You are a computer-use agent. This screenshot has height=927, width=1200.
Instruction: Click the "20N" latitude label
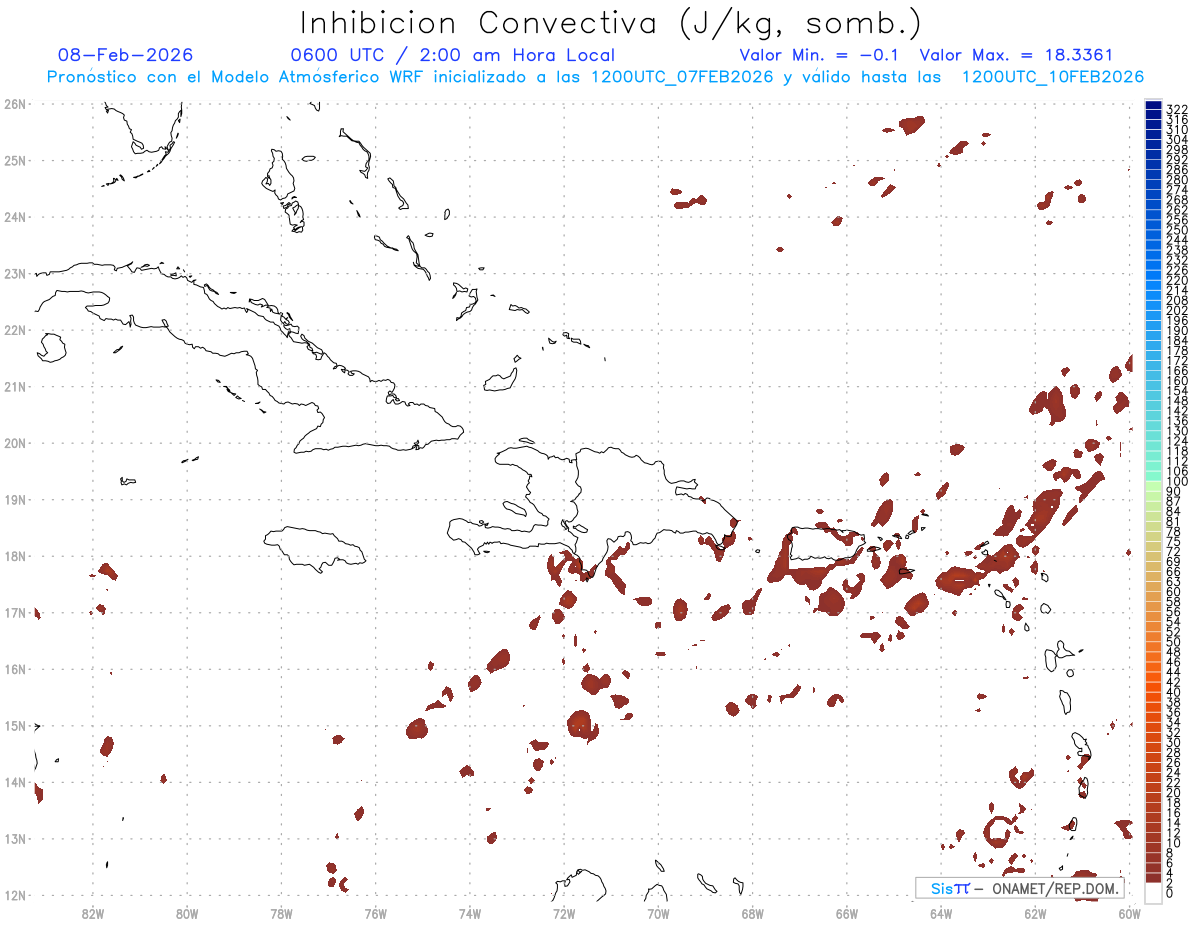pos(15,443)
